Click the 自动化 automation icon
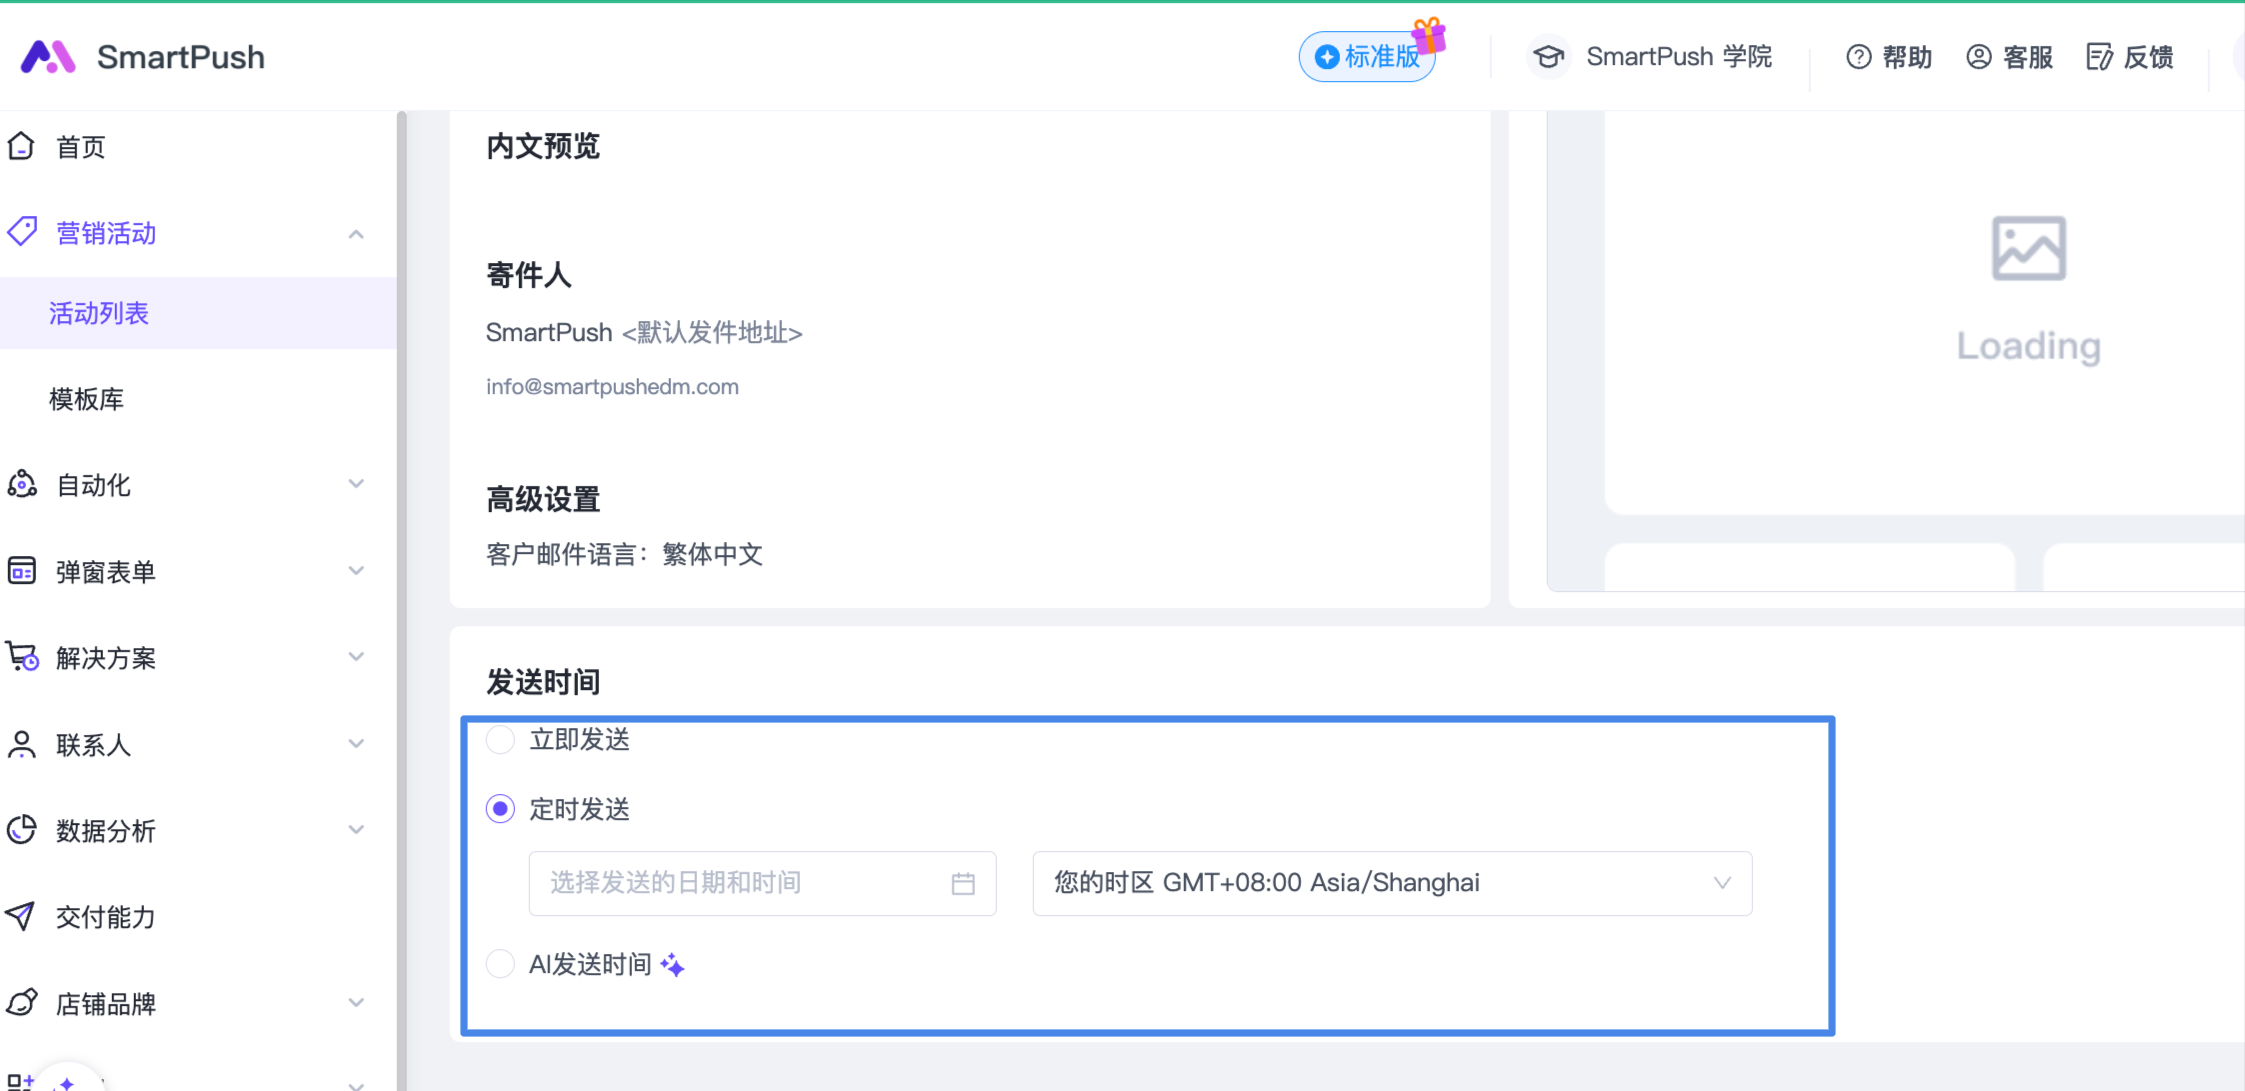The image size is (2245, 1091). (x=22, y=485)
